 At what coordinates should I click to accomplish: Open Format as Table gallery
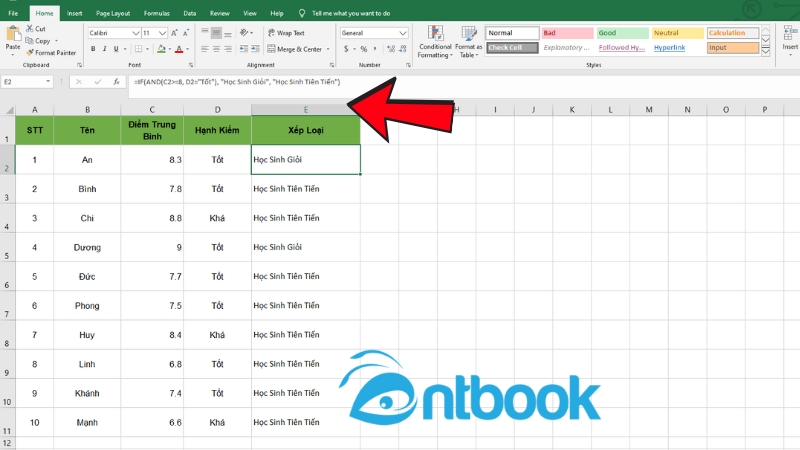pos(468,42)
